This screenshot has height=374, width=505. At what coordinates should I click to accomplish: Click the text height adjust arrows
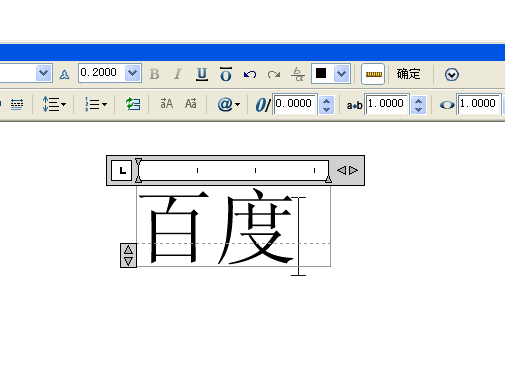[128, 255]
